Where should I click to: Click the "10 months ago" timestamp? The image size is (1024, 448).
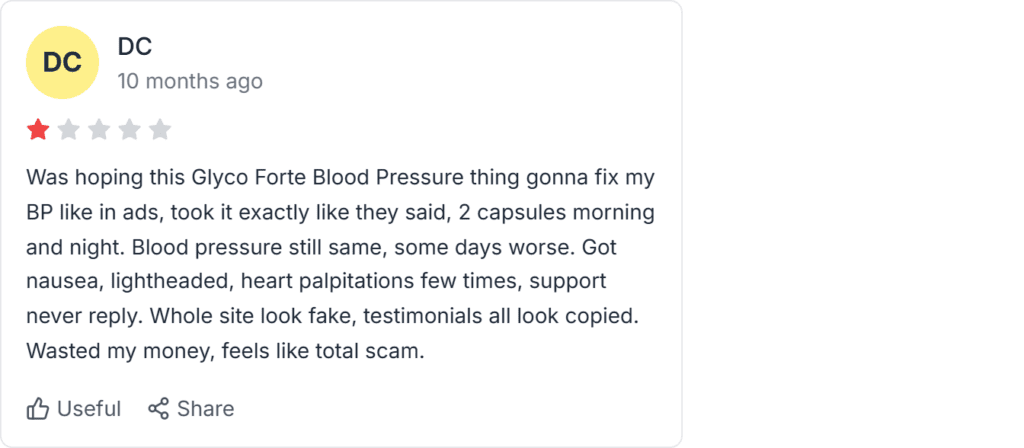pos(190,82)
